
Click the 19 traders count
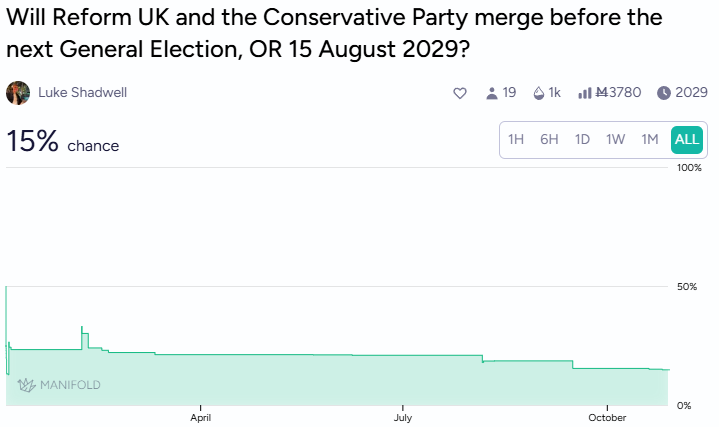(509, 93)
